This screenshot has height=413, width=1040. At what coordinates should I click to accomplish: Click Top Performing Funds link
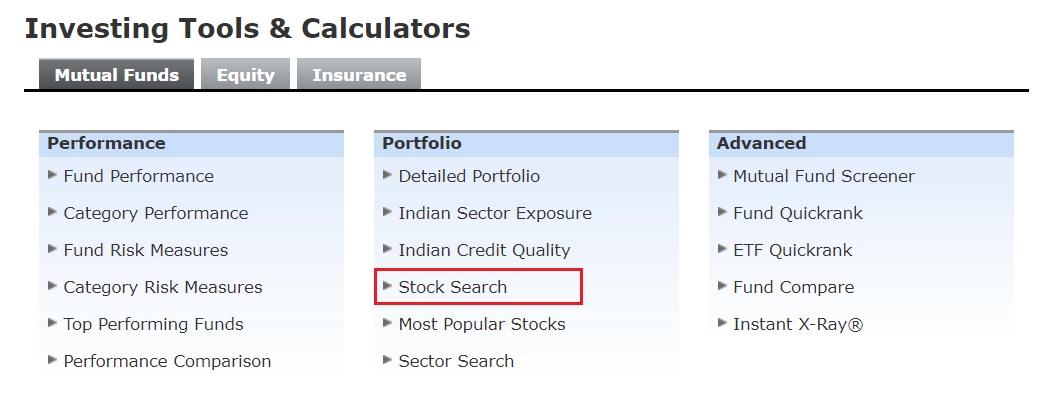click(153, 324)
